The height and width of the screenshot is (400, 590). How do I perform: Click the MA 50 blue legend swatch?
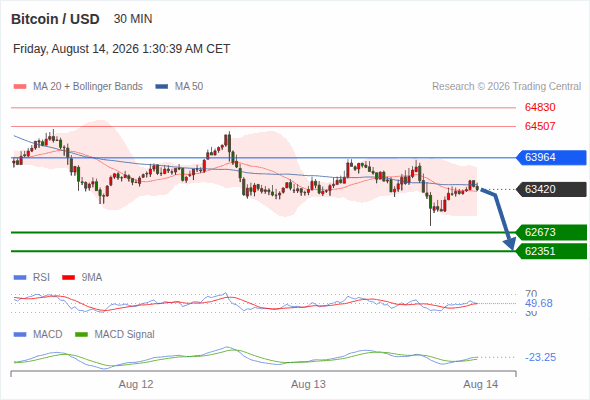[x=162, y=87]
